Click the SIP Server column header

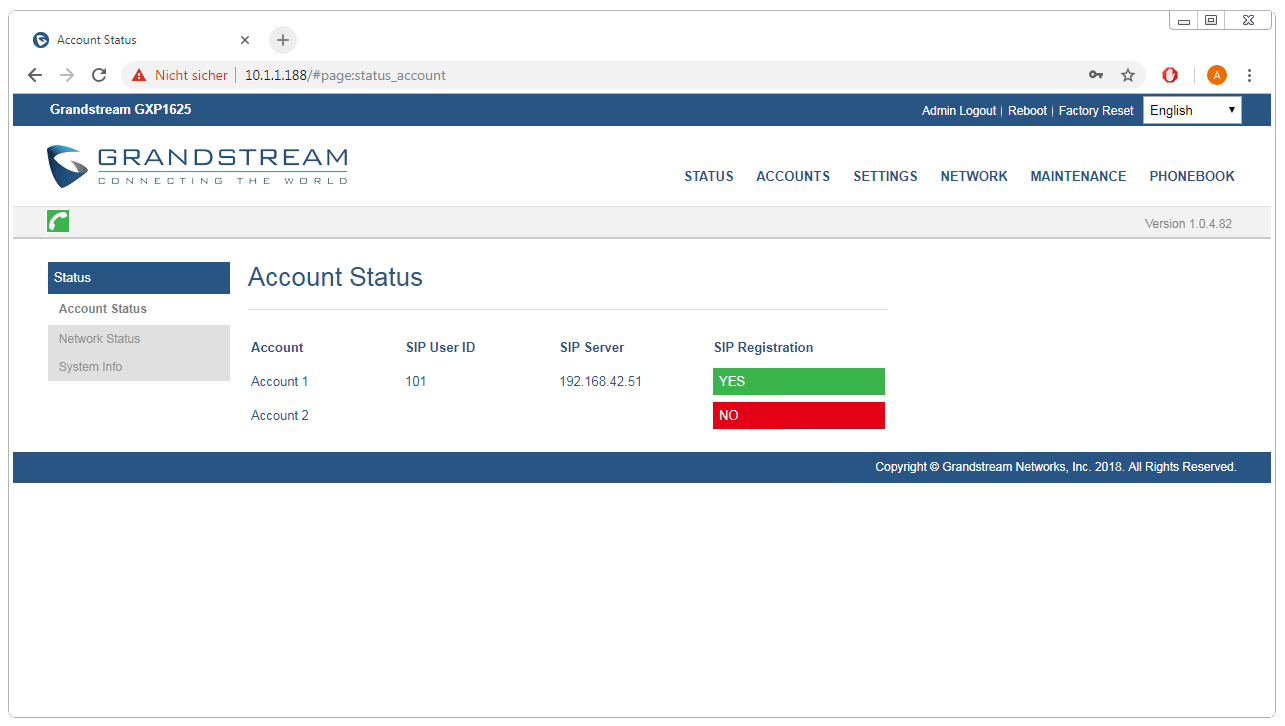coord(592,348)
